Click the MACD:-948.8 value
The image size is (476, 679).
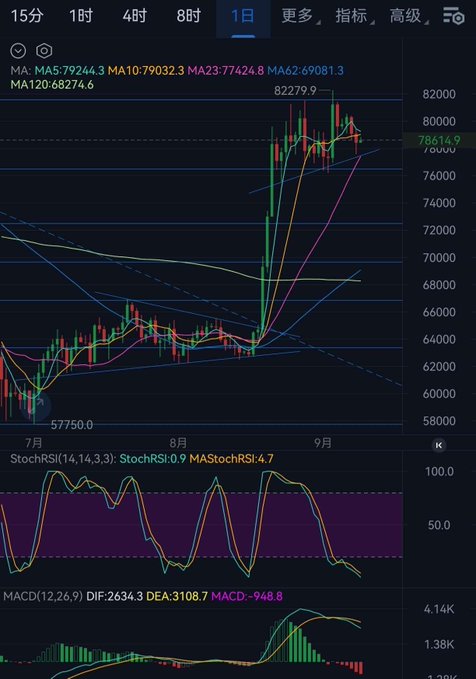point(247,597)
